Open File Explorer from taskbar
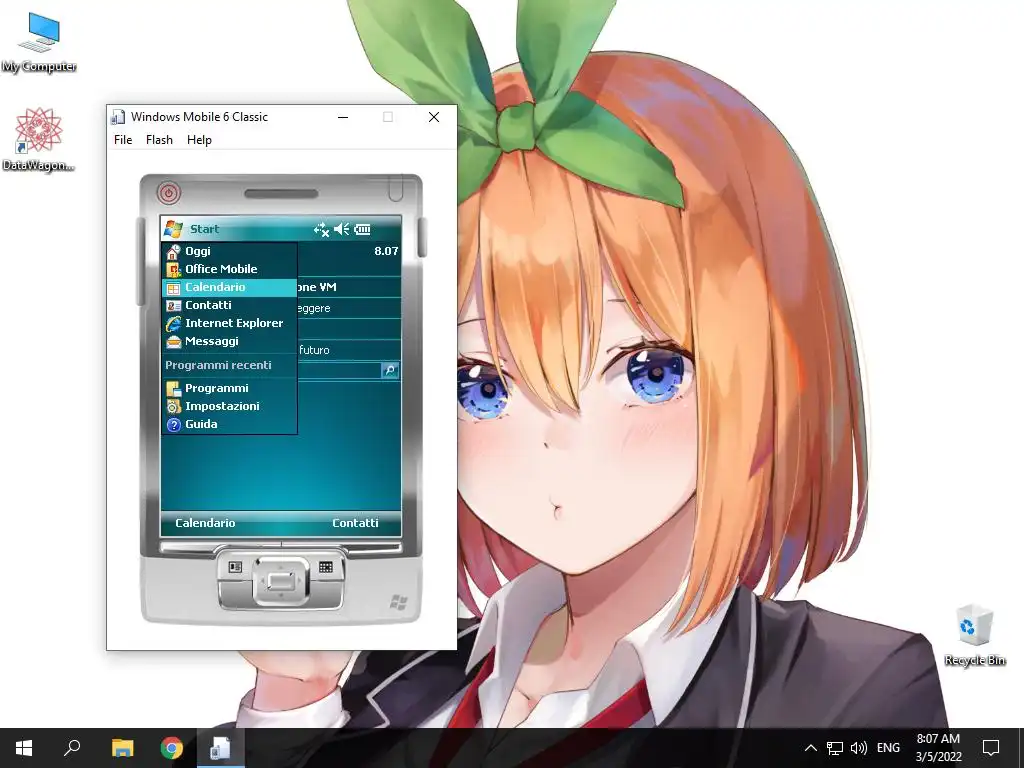Image resolution: width=1024 pixels, height=768 pixels. 122,748
